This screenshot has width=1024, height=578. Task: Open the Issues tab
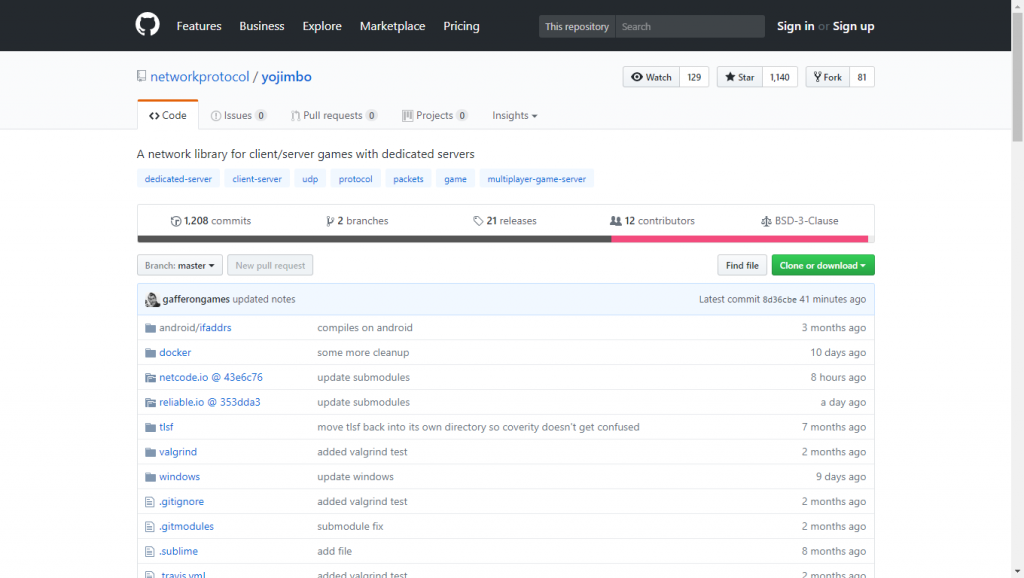[x=238, y=115]
